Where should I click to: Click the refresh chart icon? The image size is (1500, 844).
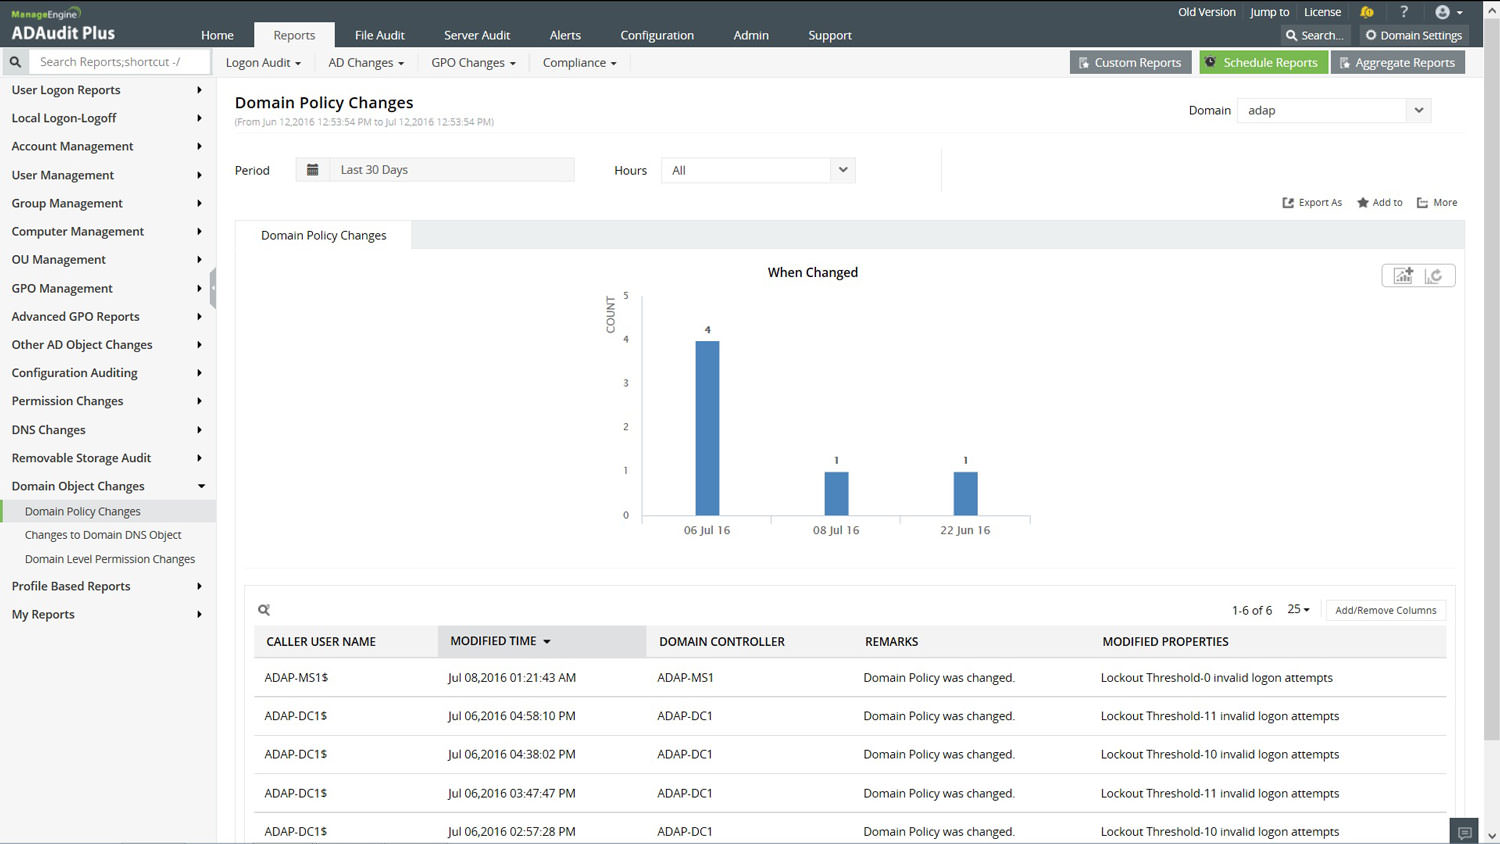1434,276
